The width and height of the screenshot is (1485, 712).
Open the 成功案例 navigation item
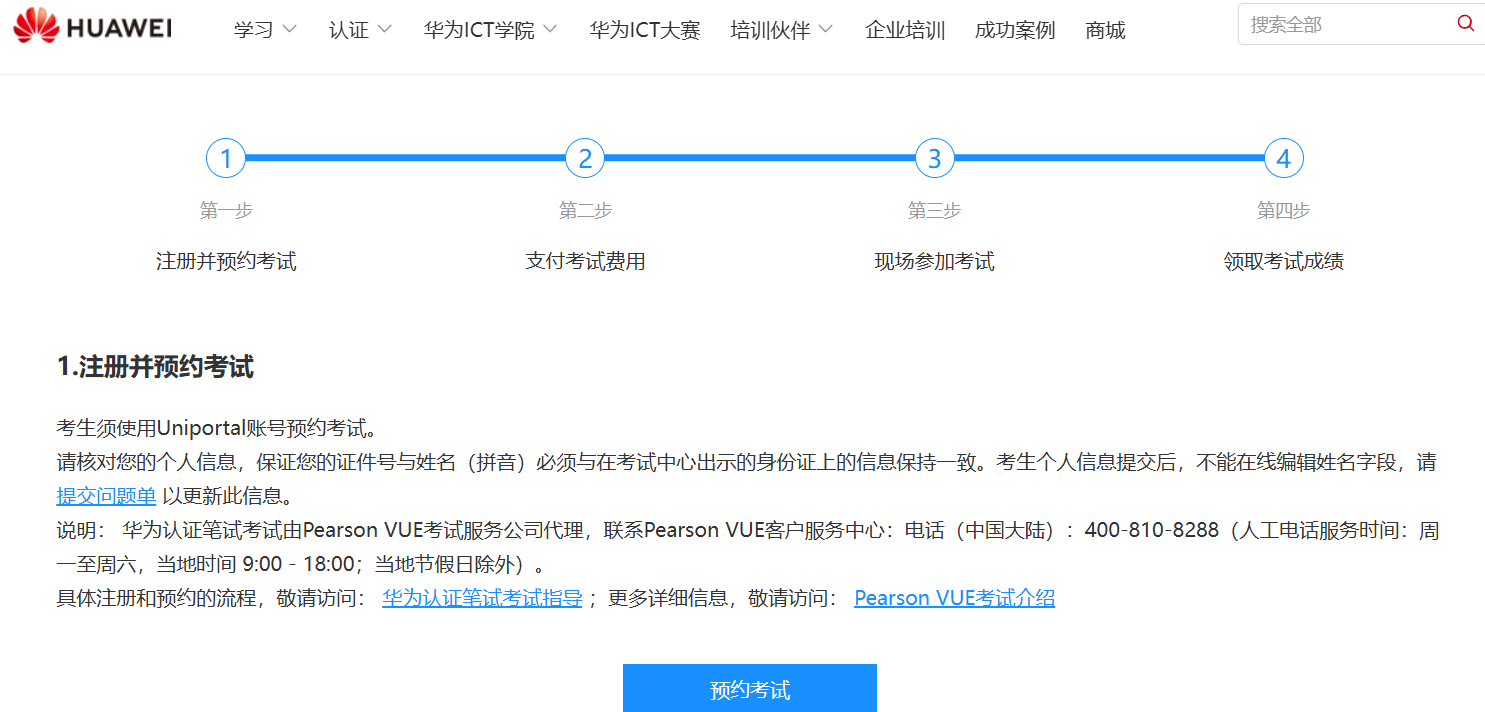[x=1014, y=30]
